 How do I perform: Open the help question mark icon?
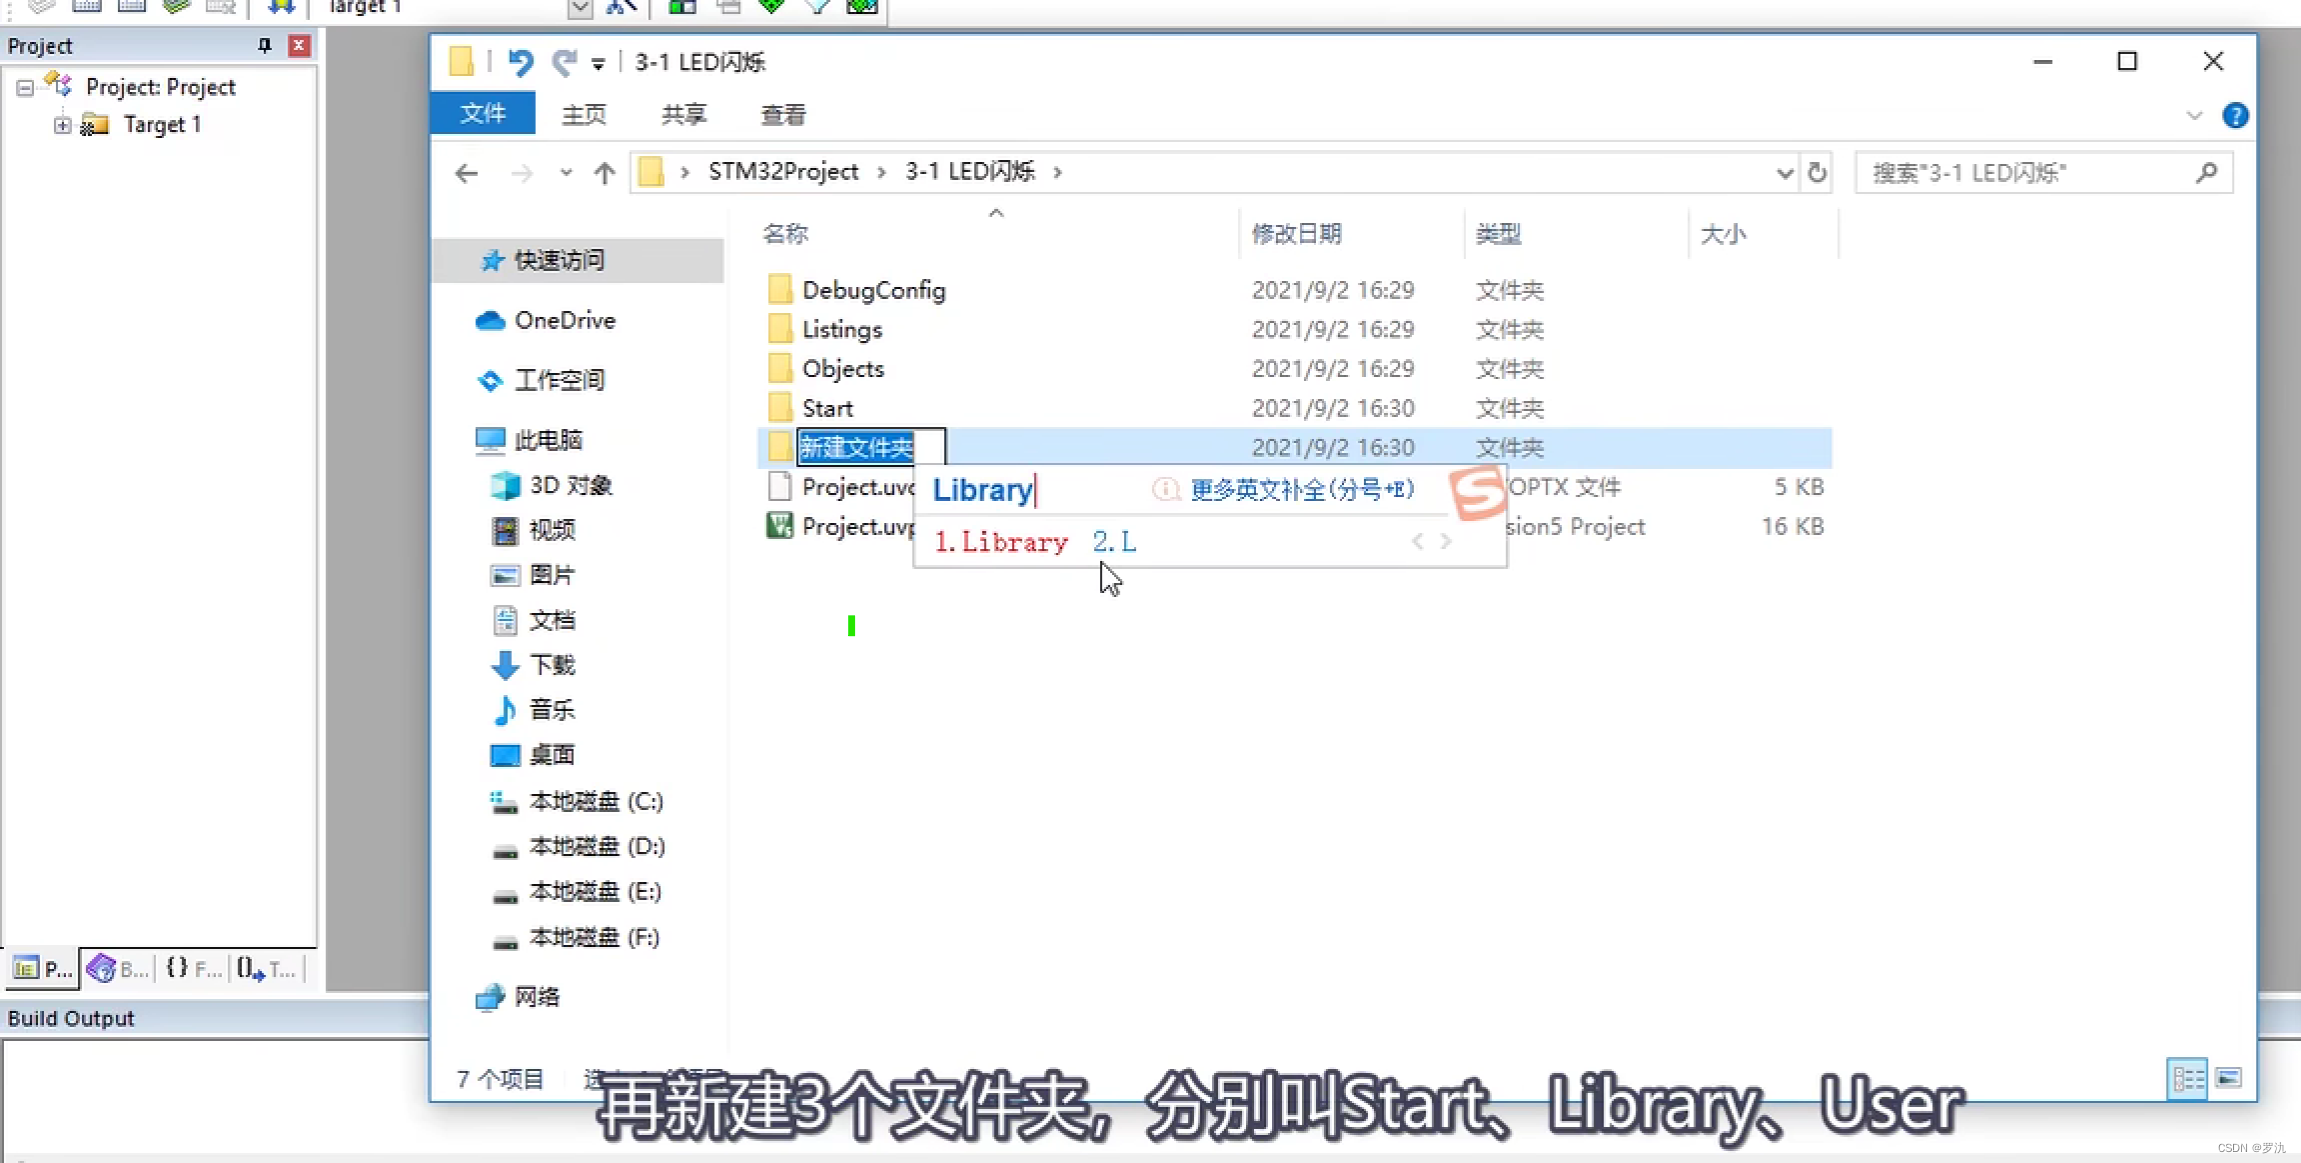click(2235, 116)
